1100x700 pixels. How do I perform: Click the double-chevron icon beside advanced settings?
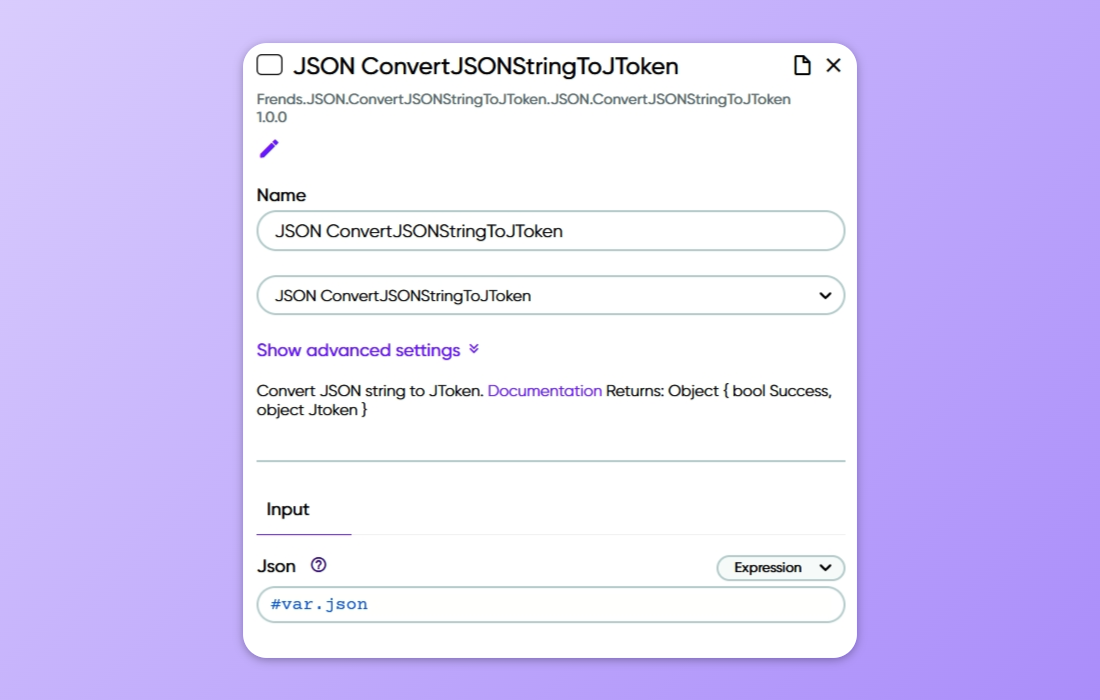click(x=474, y=349)
